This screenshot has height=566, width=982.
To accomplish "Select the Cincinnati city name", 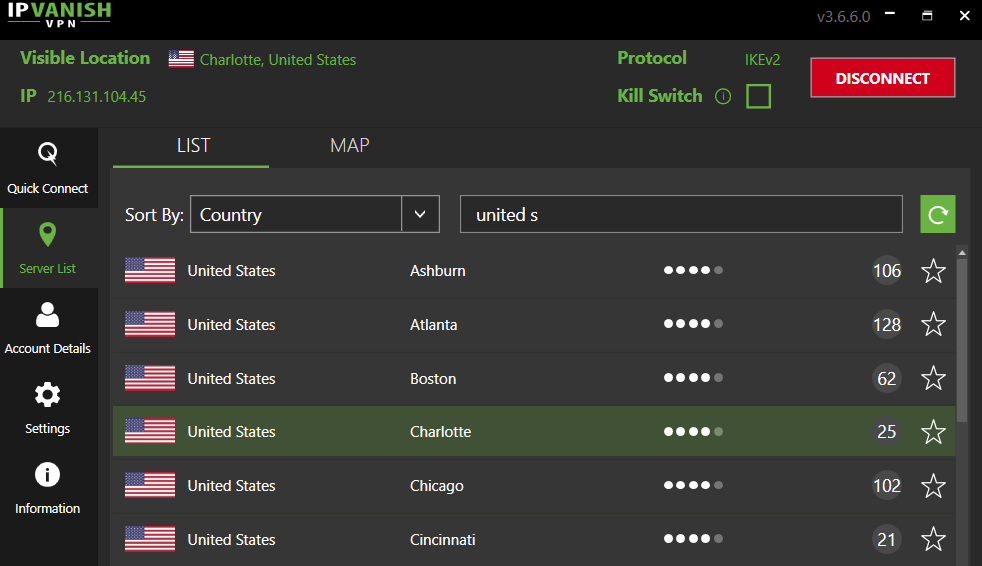I will point(443,539).
